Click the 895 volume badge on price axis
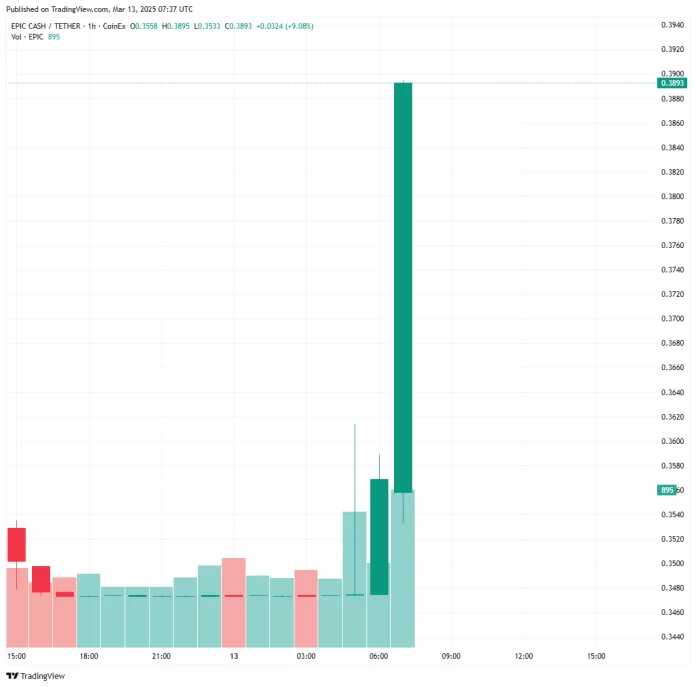 click(x=666, y=490)
